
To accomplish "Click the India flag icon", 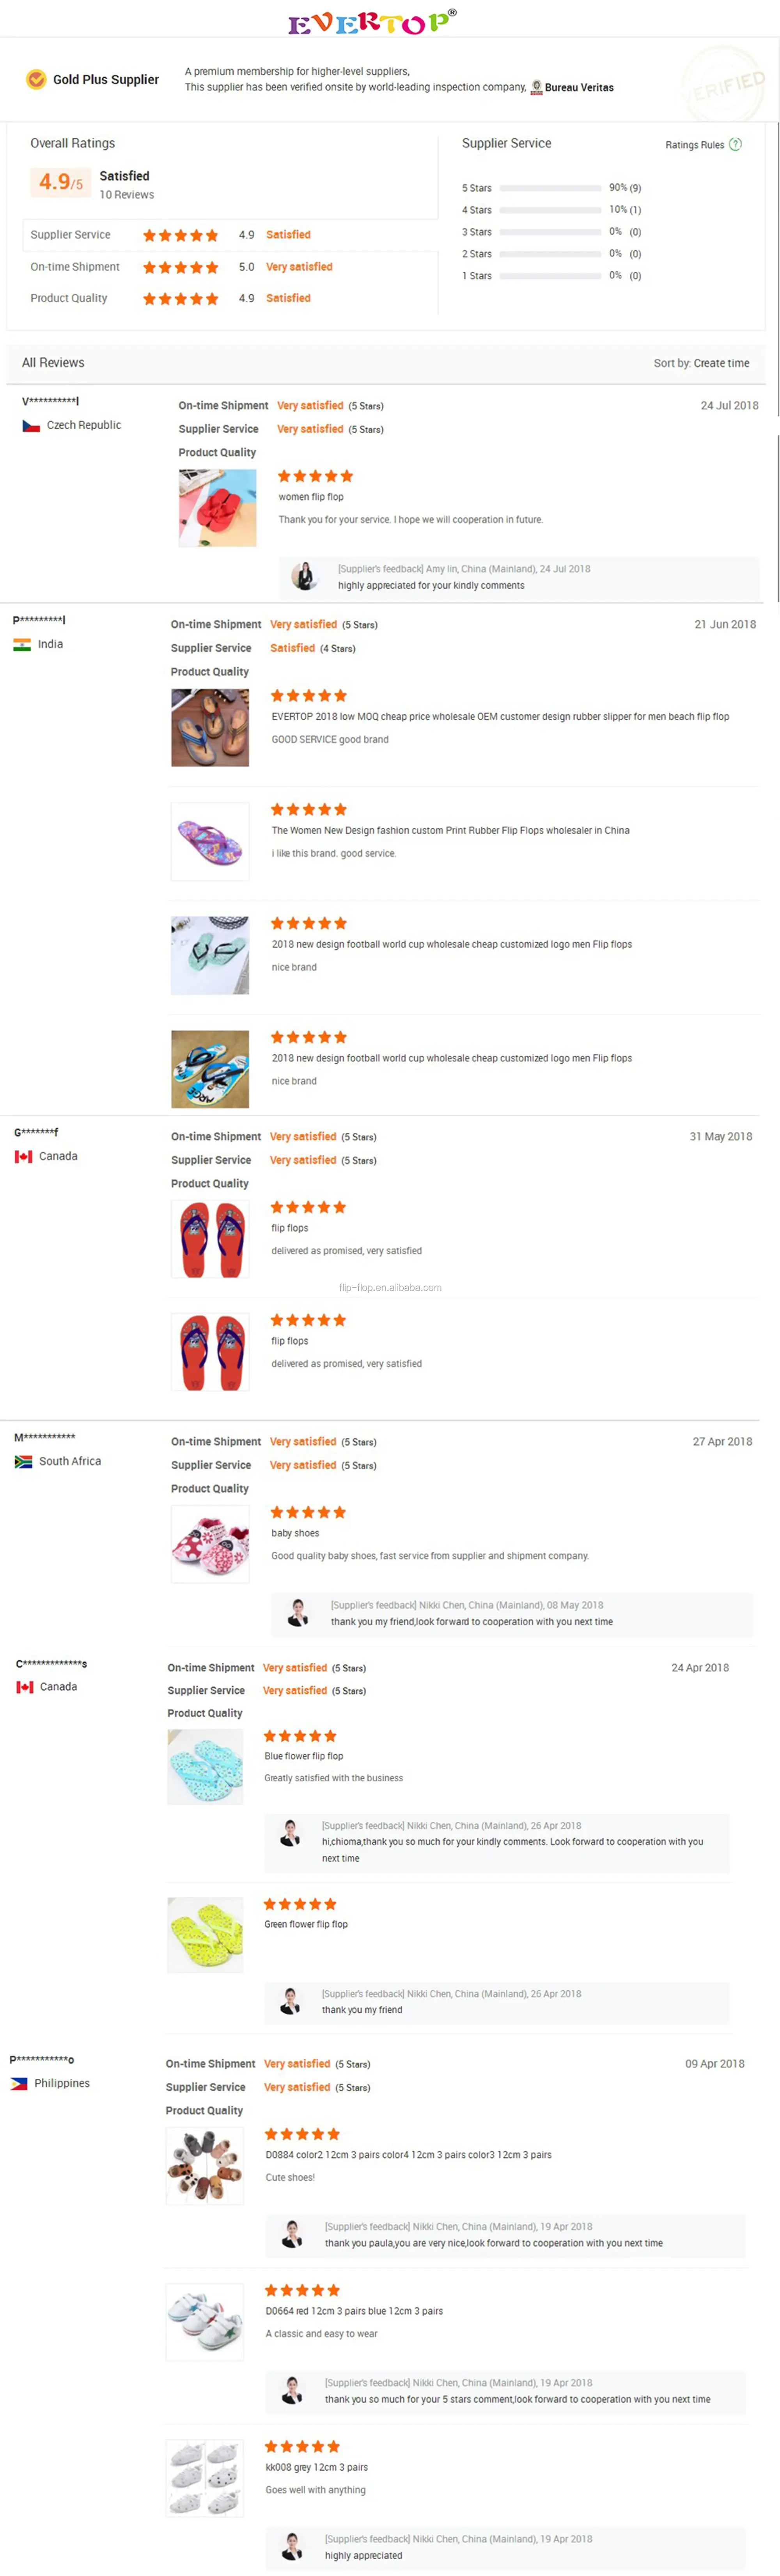I will click(x=22, y=645).
